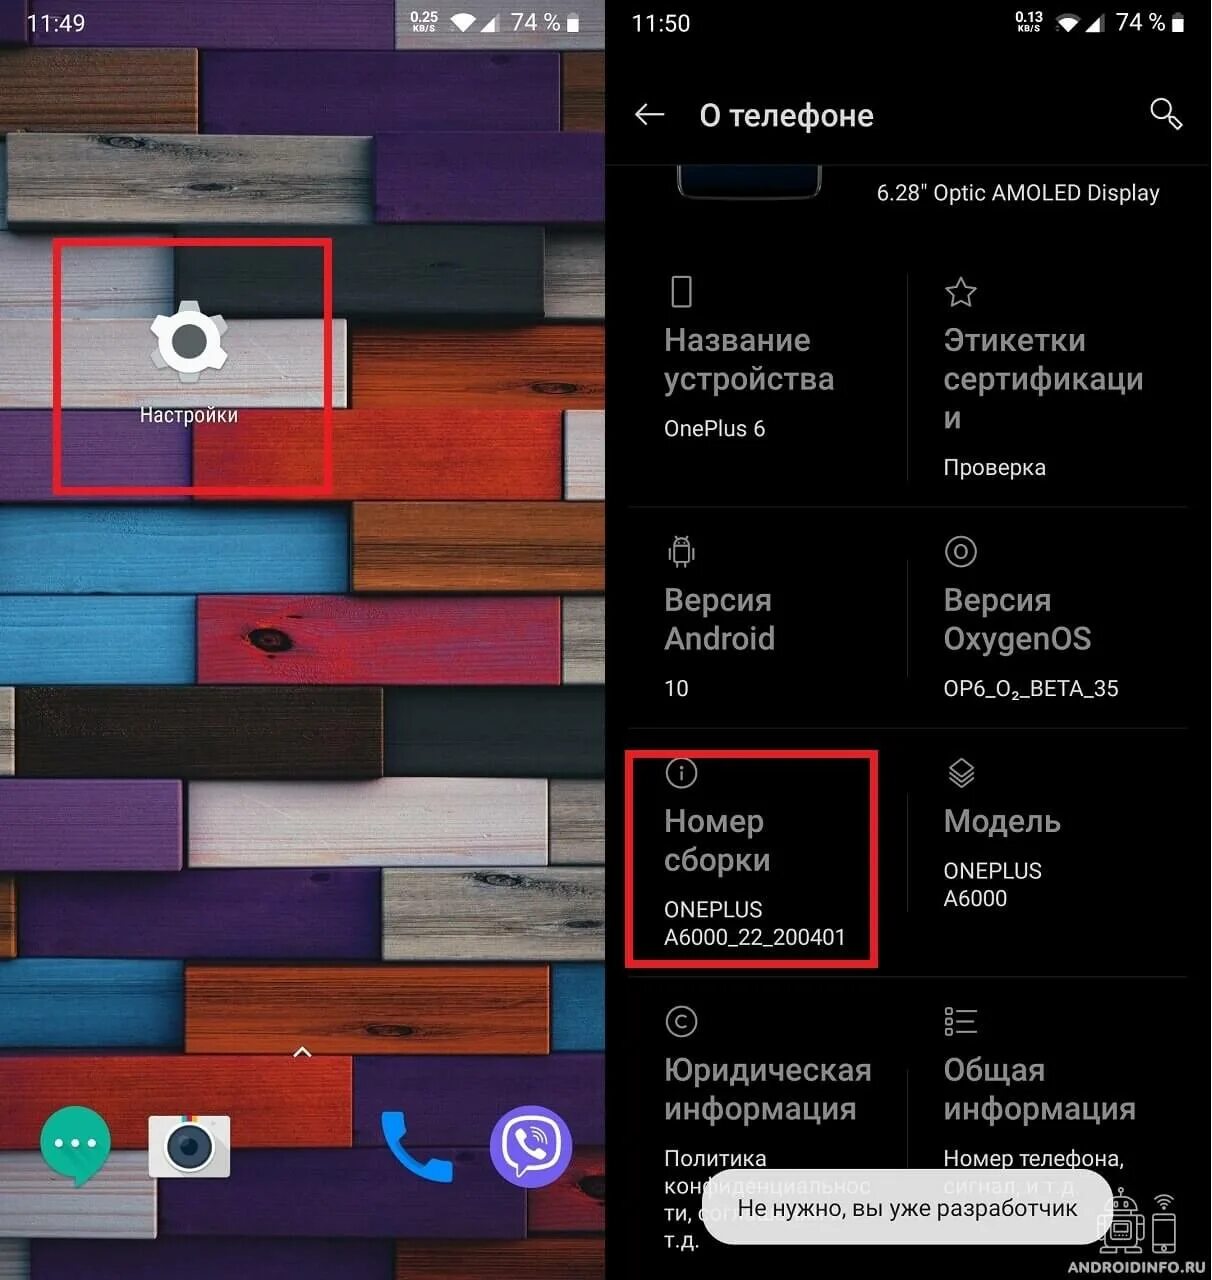Tap the phone image thumbnail at top
Screen dimensions: 1212x1280
point(749,182)
